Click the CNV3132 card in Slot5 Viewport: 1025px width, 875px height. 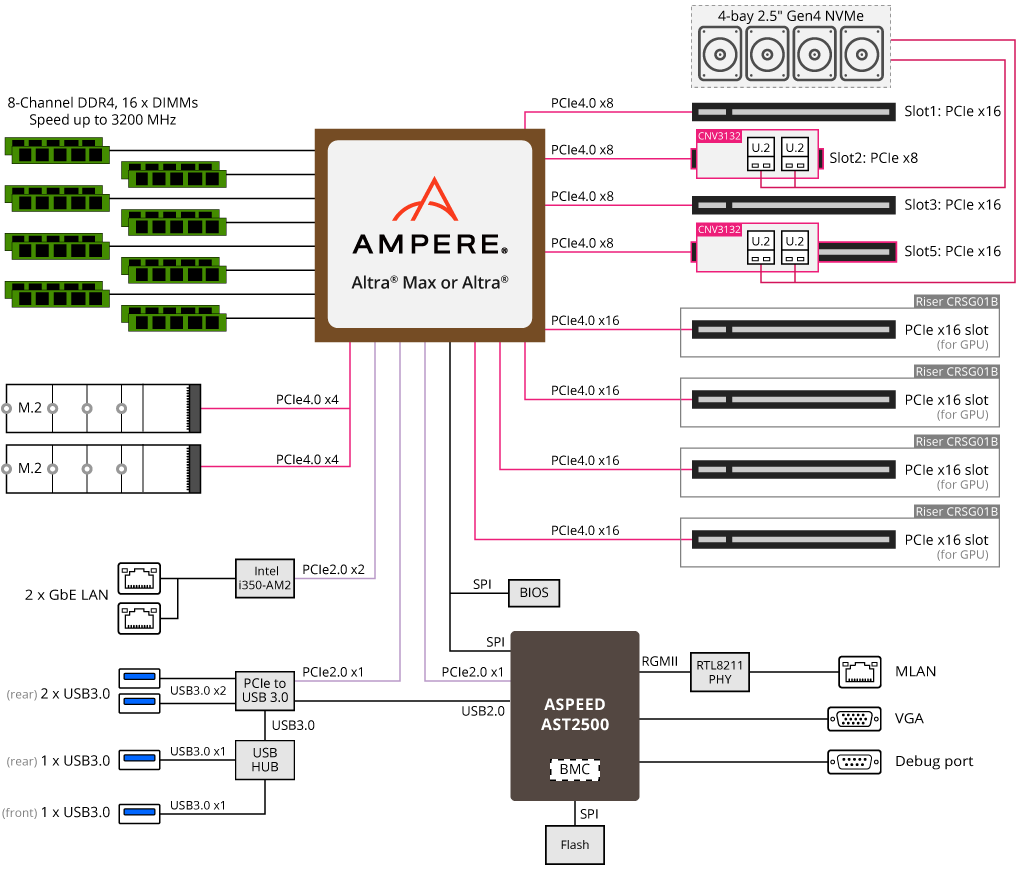point(757,248)
